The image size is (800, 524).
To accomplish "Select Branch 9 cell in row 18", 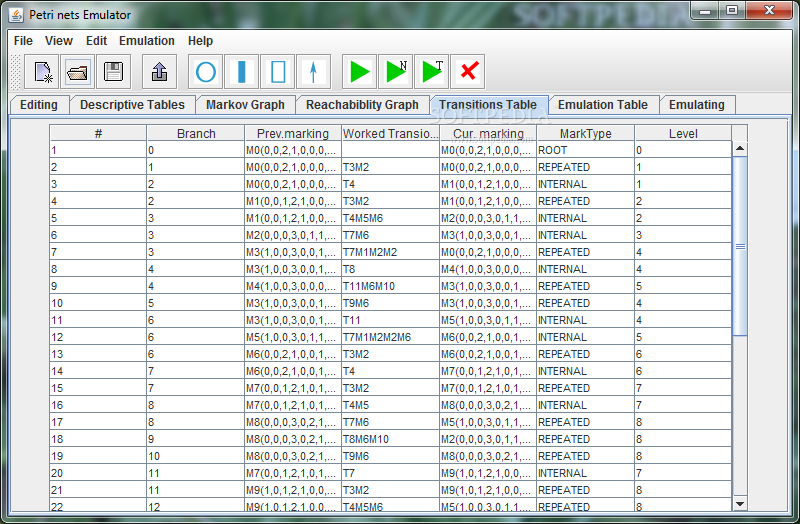I will click(196, 439).
